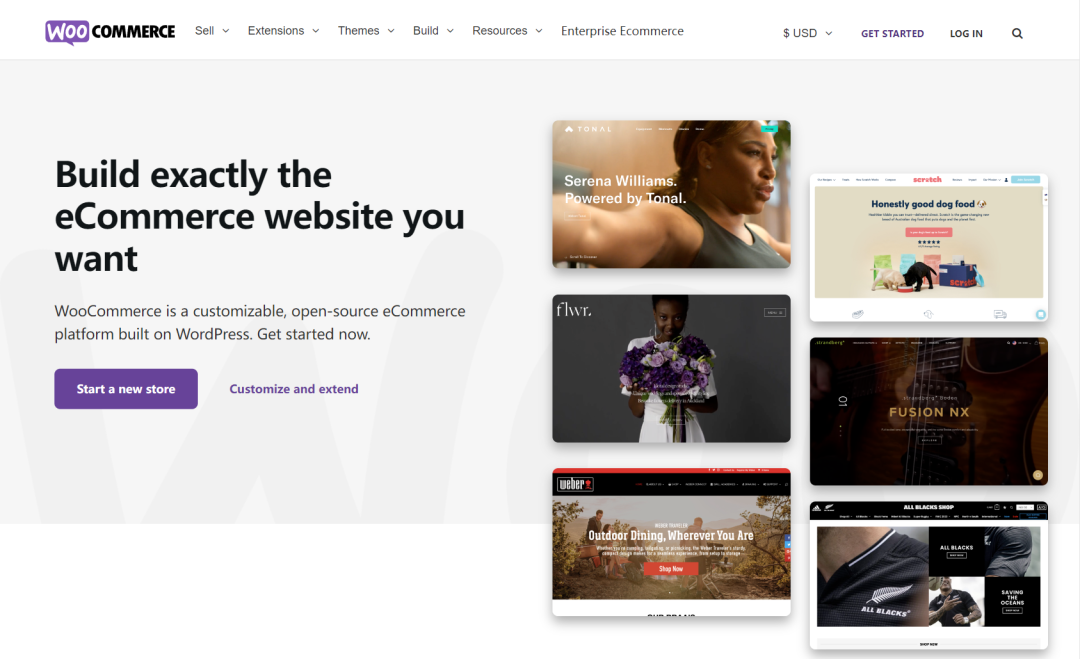
Task: Expand the Themes dropdown
Action: pyautogui.click(x=365, y=30)
